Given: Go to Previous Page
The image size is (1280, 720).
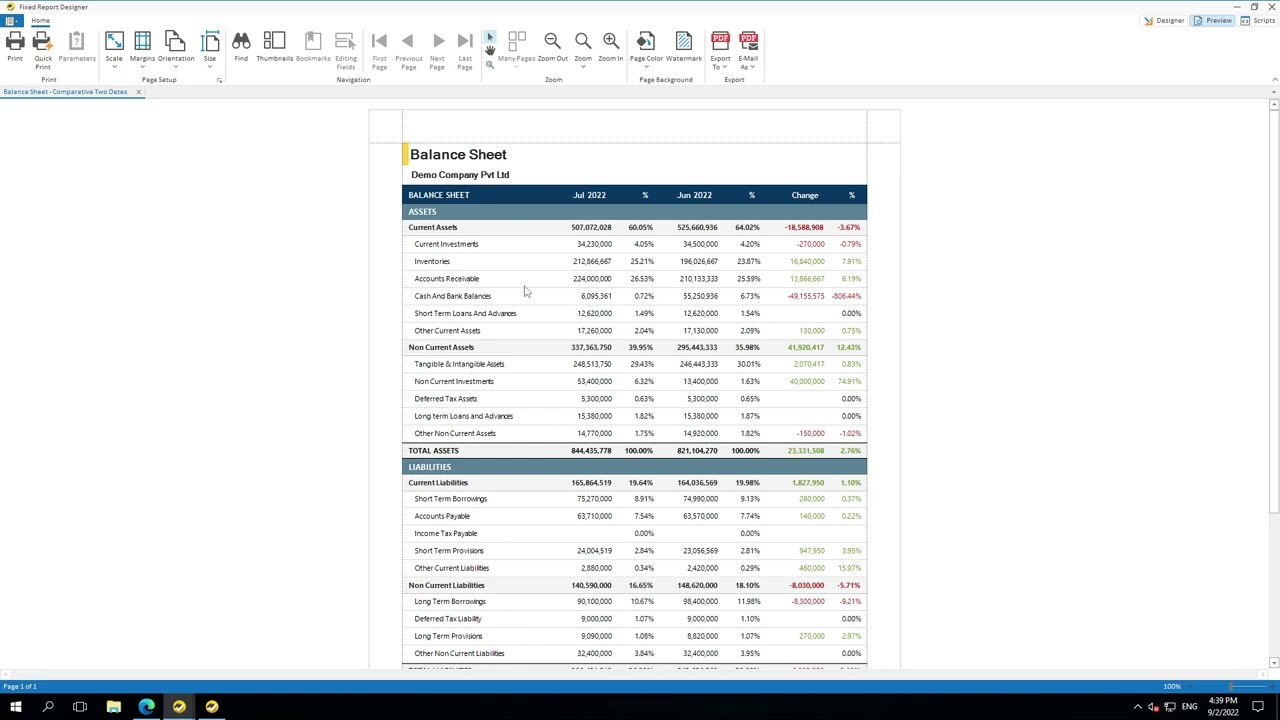Looking at the screenshot, I should 408,41.
